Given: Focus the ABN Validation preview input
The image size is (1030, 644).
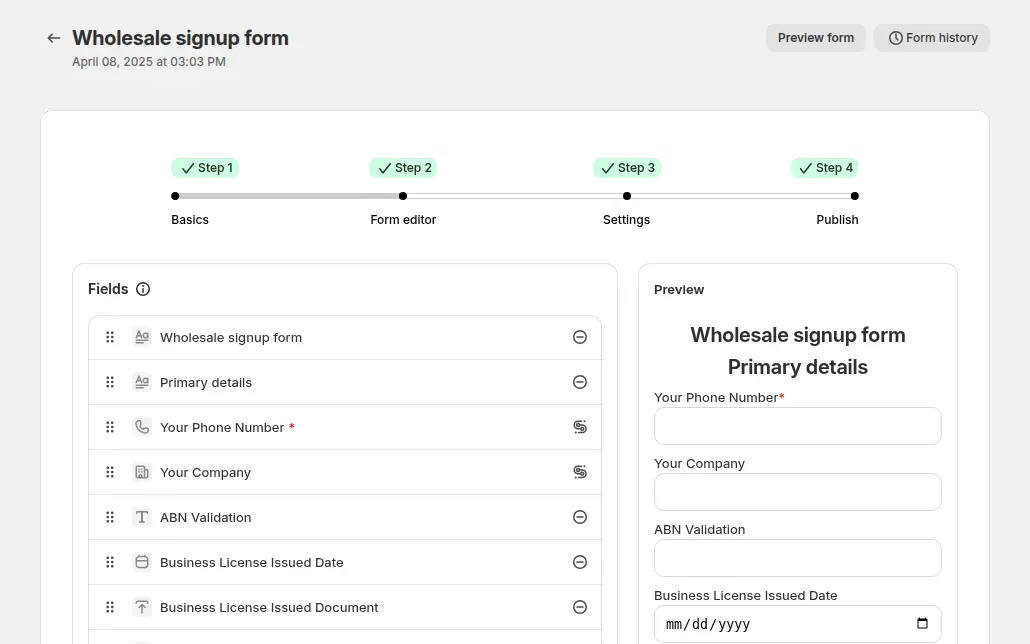Looking at the screenshot, I should pos(797,559).
